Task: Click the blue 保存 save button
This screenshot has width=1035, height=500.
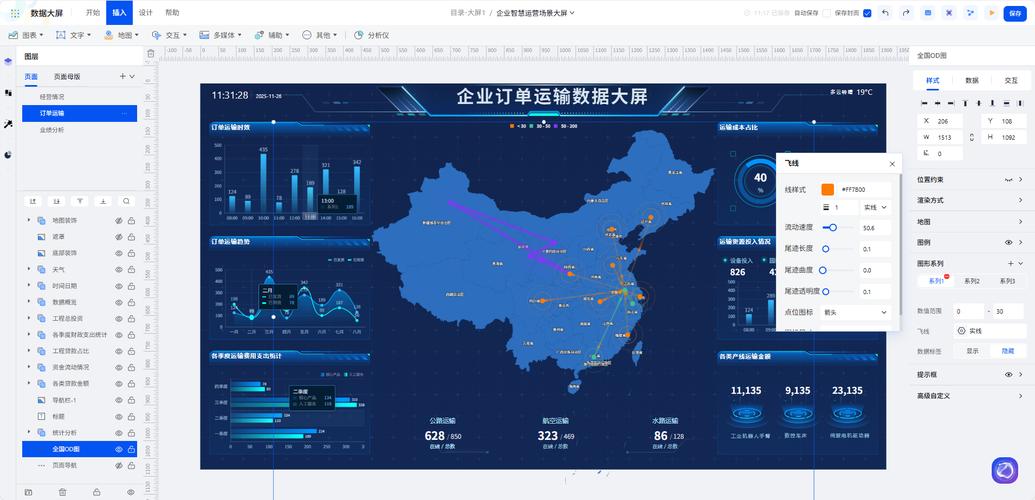Action: click(x=1014, y=13)
